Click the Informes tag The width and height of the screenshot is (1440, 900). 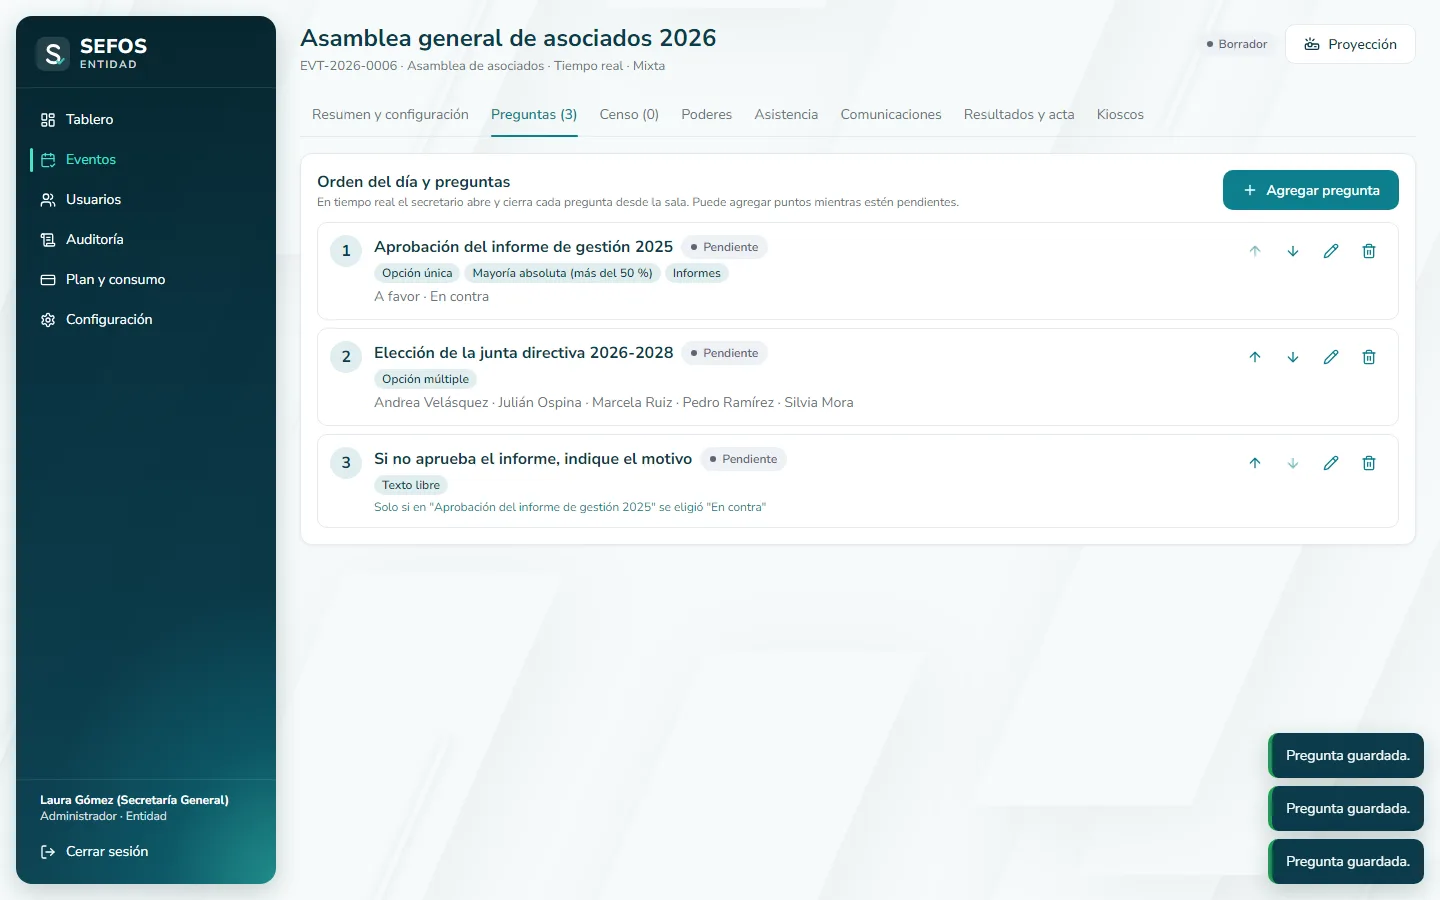[696, 273]
